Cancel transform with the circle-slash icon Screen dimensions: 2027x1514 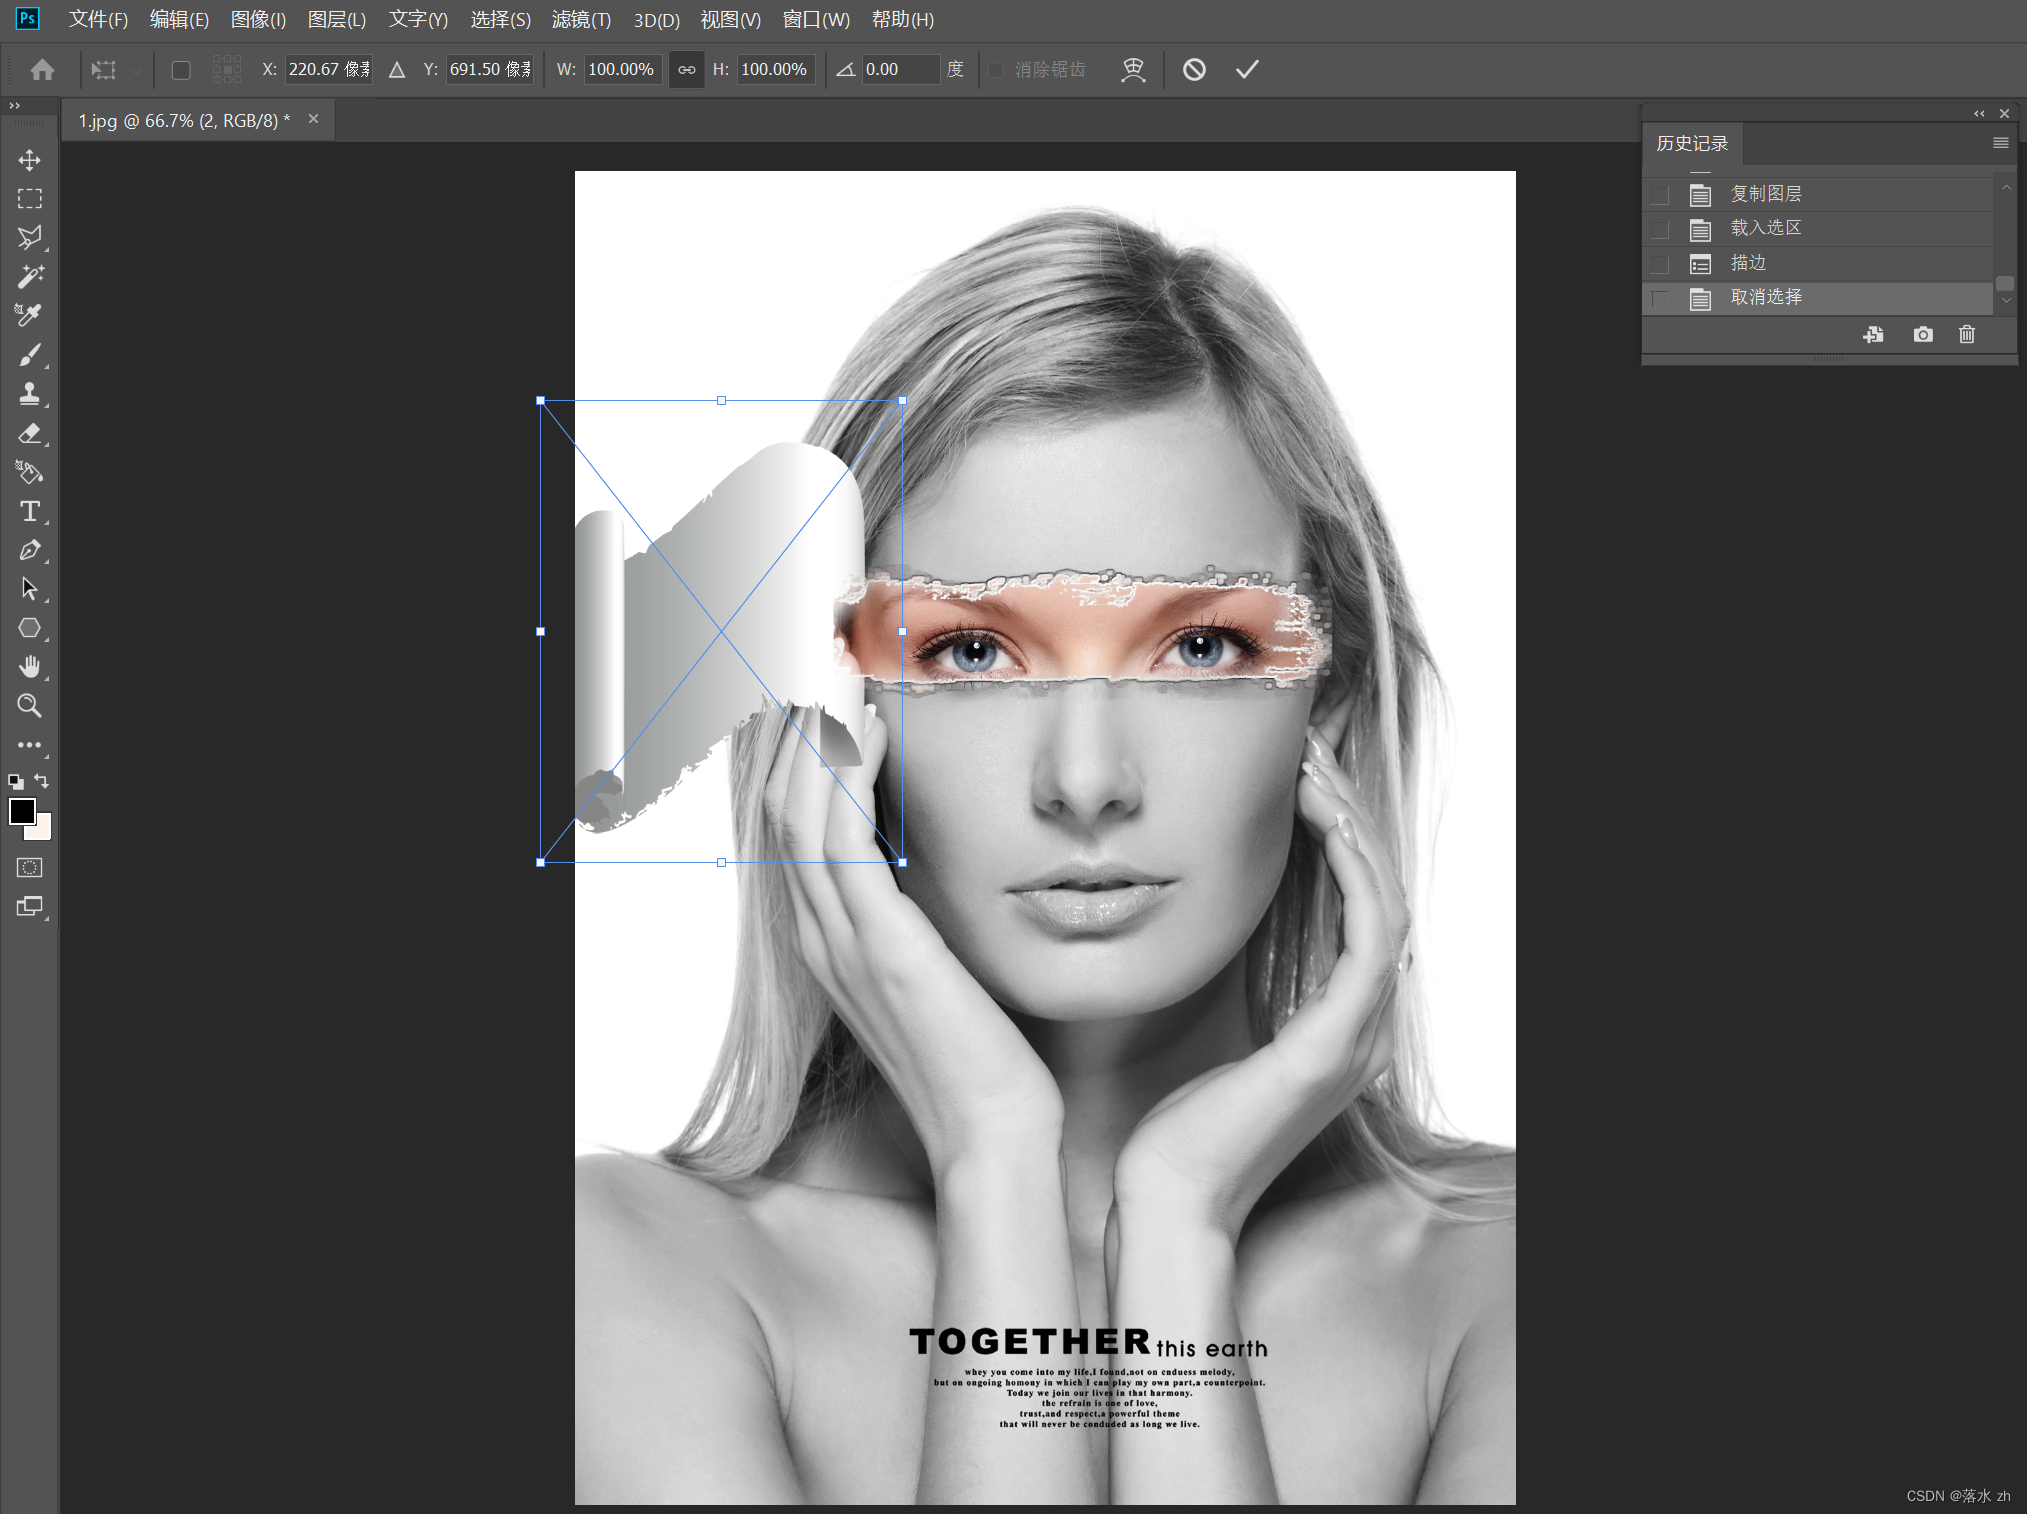[x=1194, y=69]
